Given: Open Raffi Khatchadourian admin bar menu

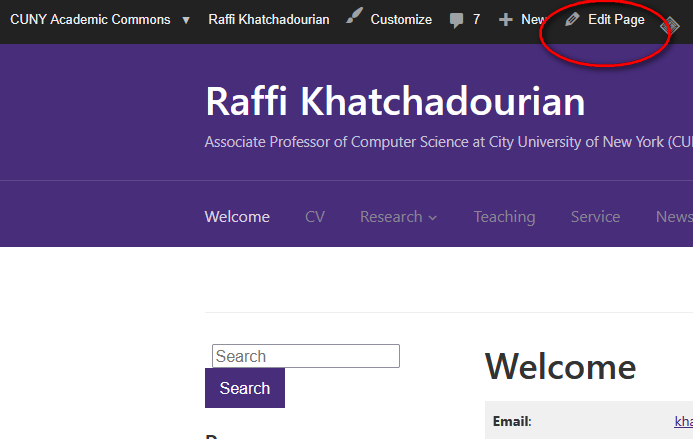Looking at the screenshot, I should click(x=268, y=20).
